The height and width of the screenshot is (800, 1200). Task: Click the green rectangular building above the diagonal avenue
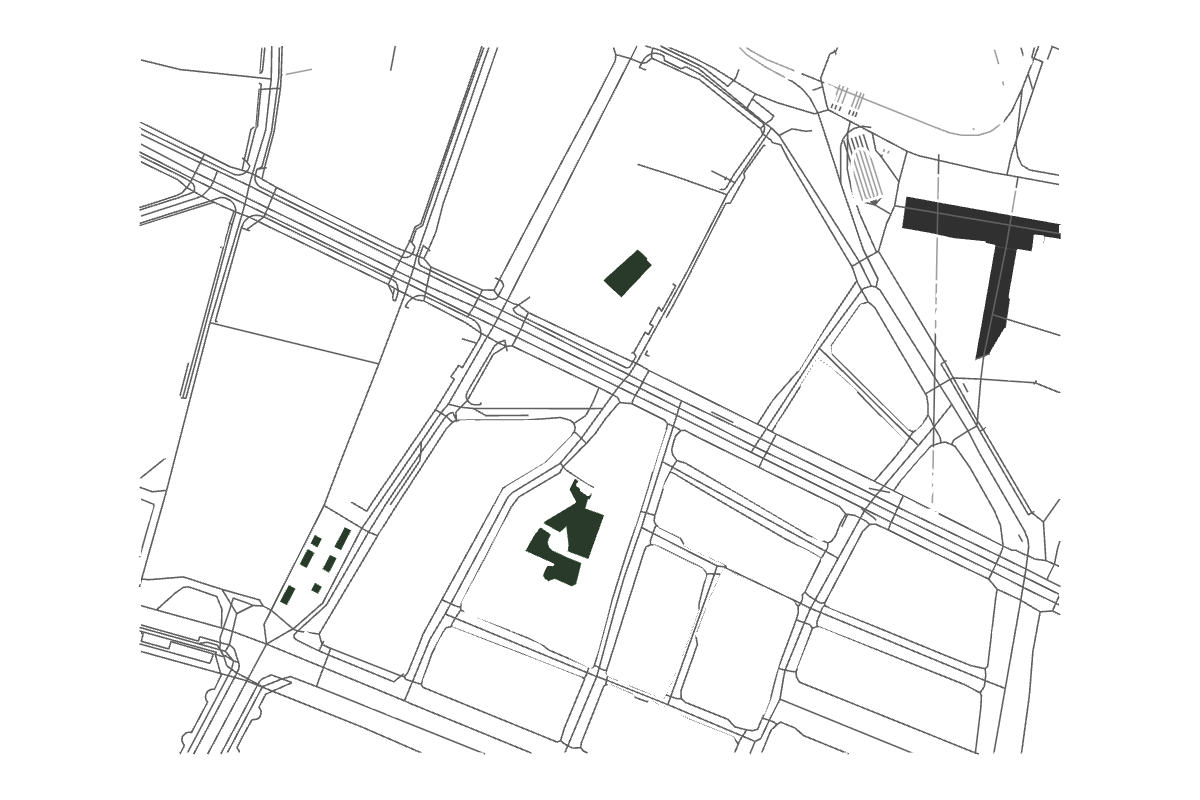(628, 273)
